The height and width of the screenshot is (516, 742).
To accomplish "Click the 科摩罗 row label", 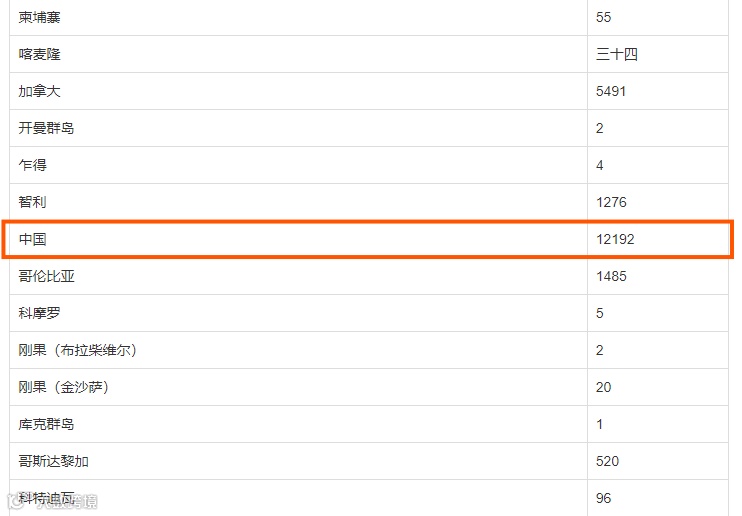I will point(39,313).
